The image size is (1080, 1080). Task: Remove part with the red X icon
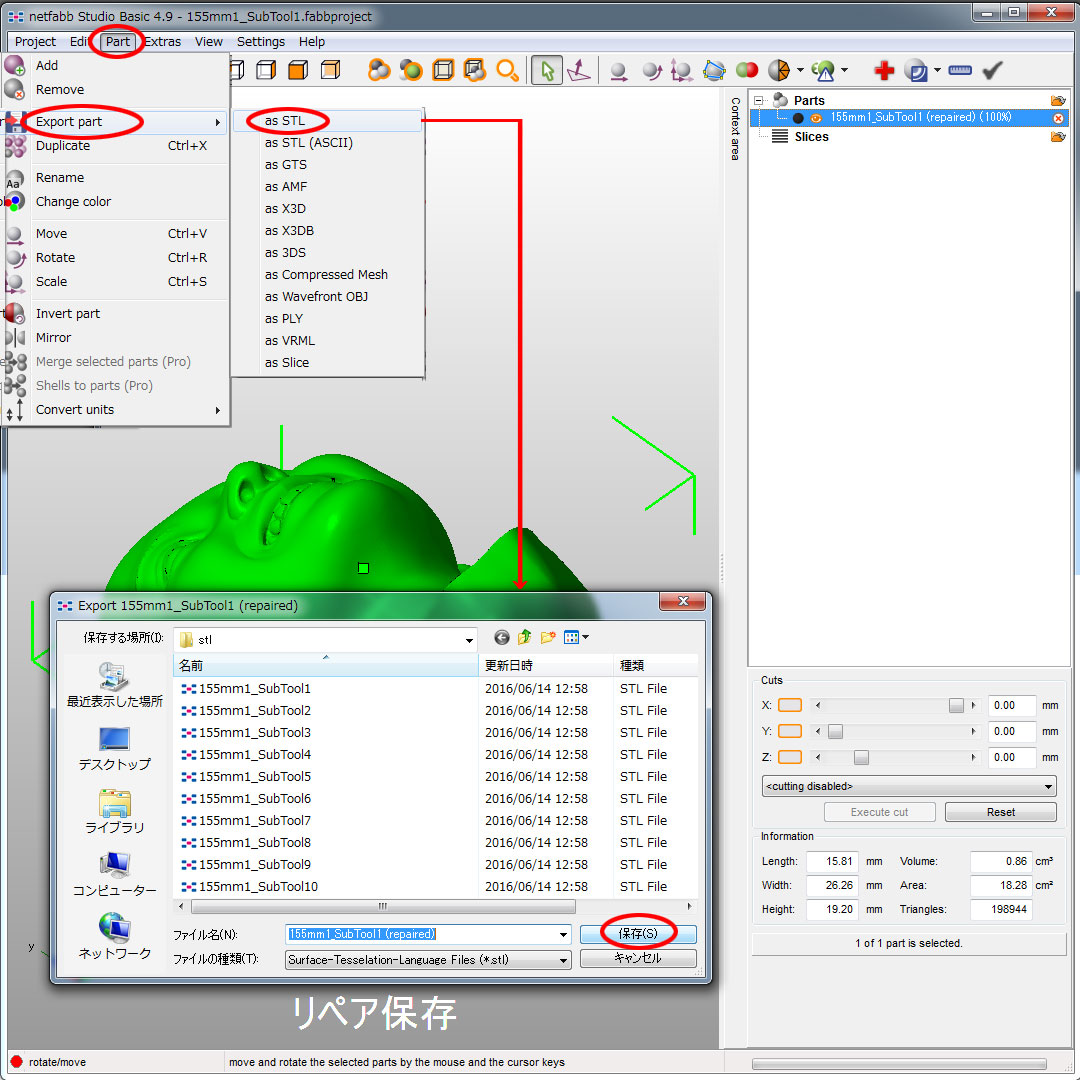(1059, 118)
